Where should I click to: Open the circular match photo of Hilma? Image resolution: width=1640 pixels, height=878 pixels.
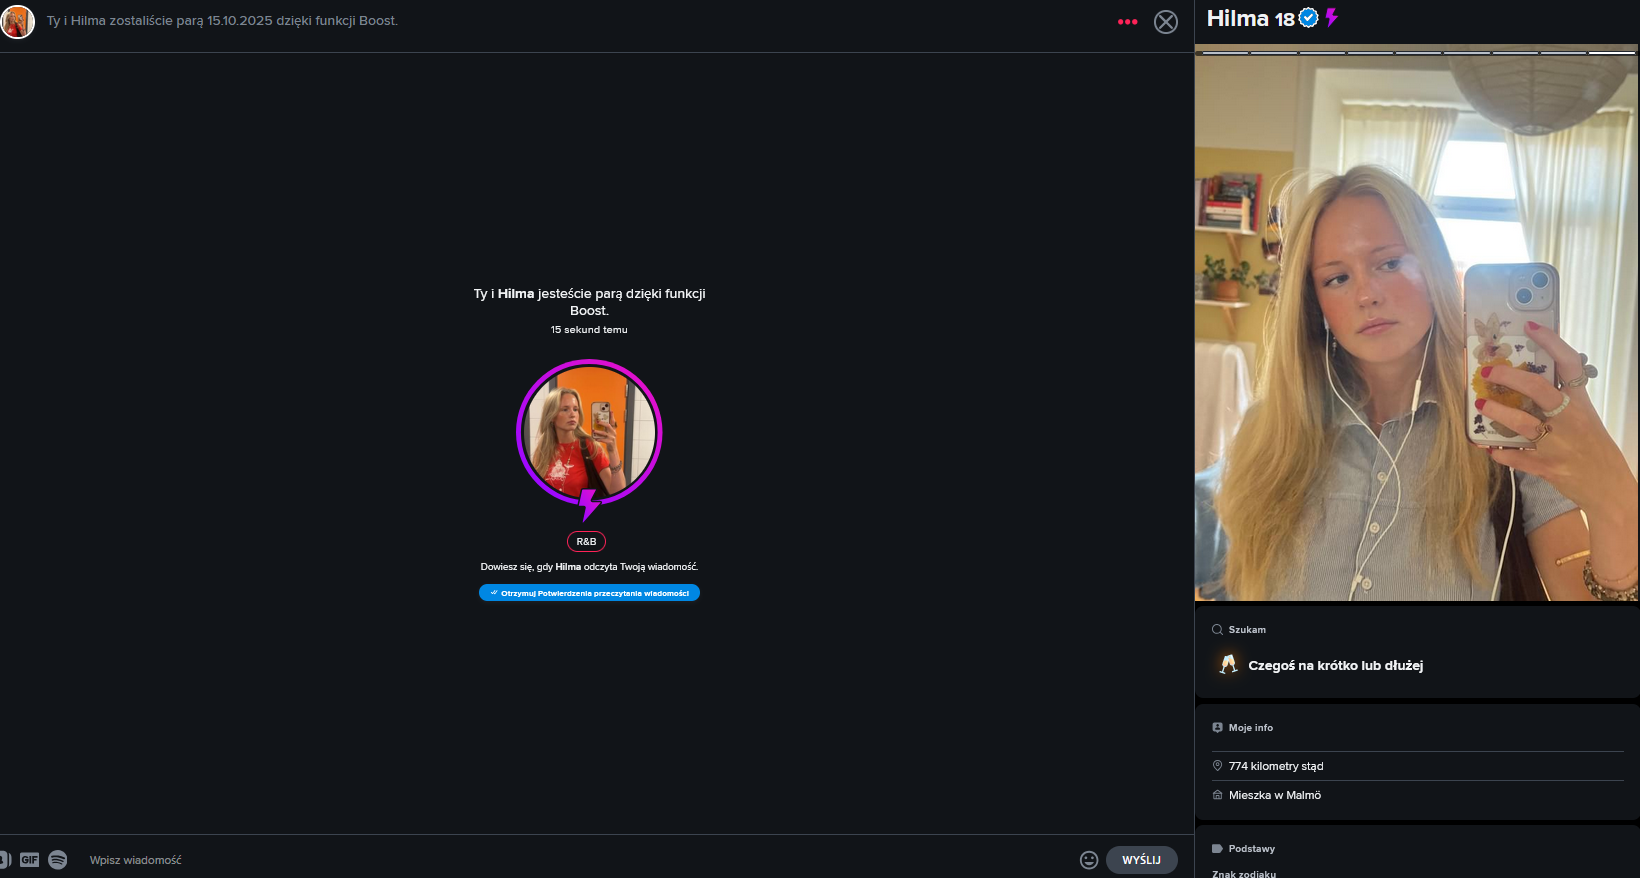tap(589, 432)
